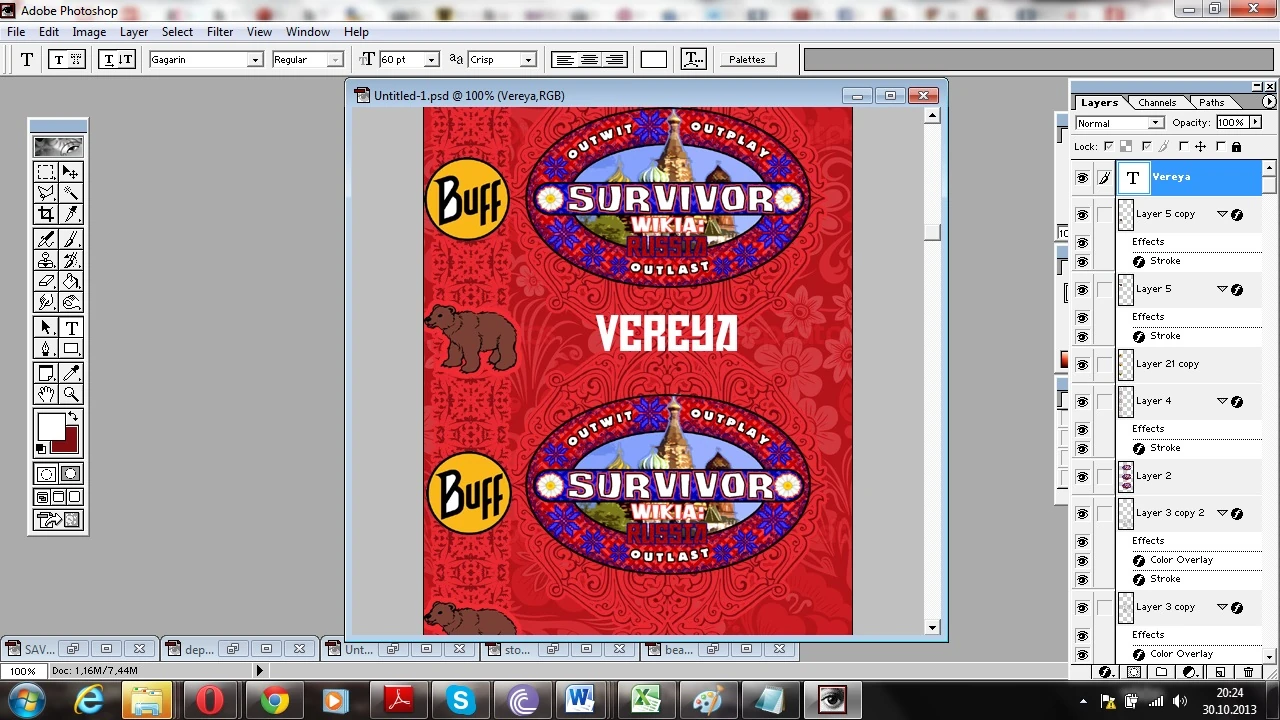
Task: Add layer style from Layers panel footer
Action: [x=1105, y=672]
